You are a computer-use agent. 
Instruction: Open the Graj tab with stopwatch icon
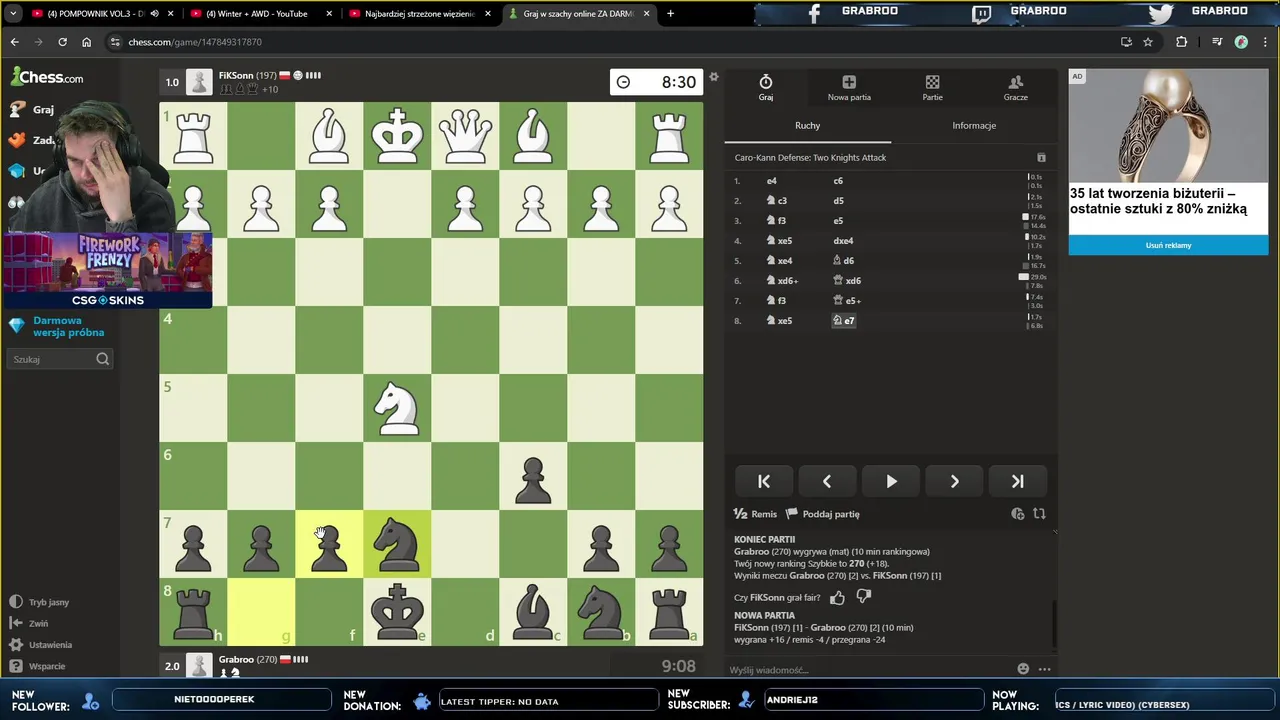766,88
